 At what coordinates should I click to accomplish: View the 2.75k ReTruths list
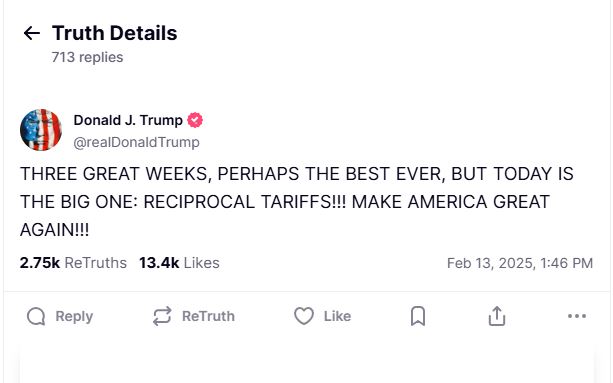pyautogui.click(x=73, y=263)
